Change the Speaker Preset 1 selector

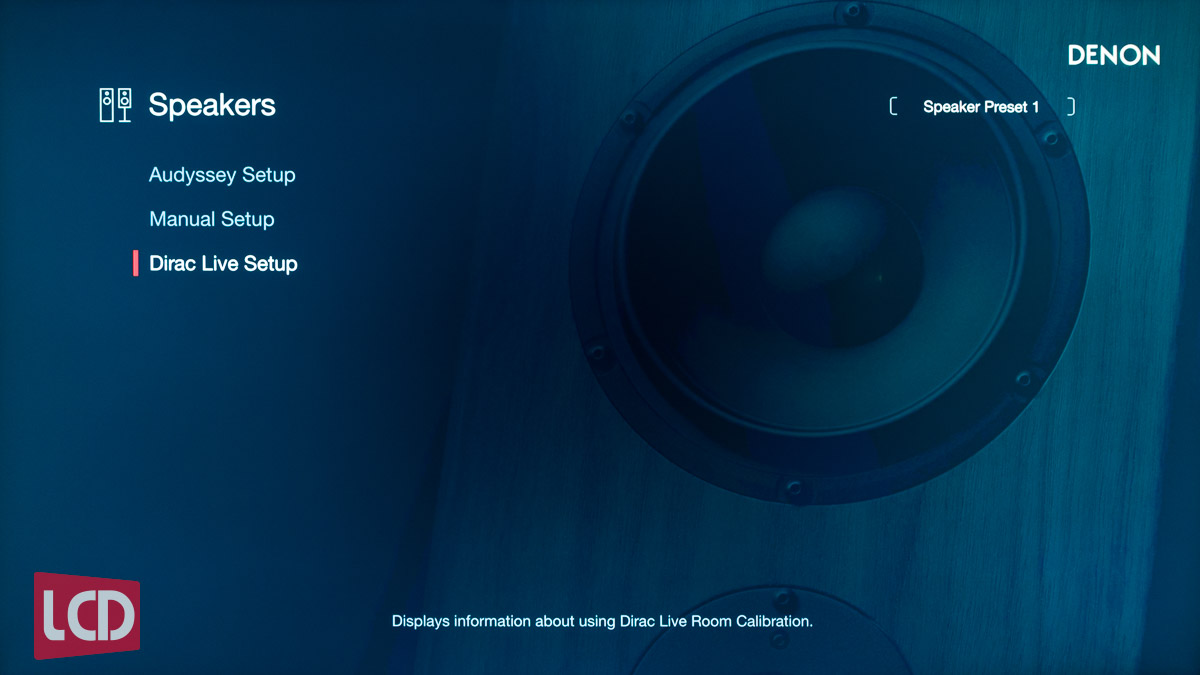[982, 107]
